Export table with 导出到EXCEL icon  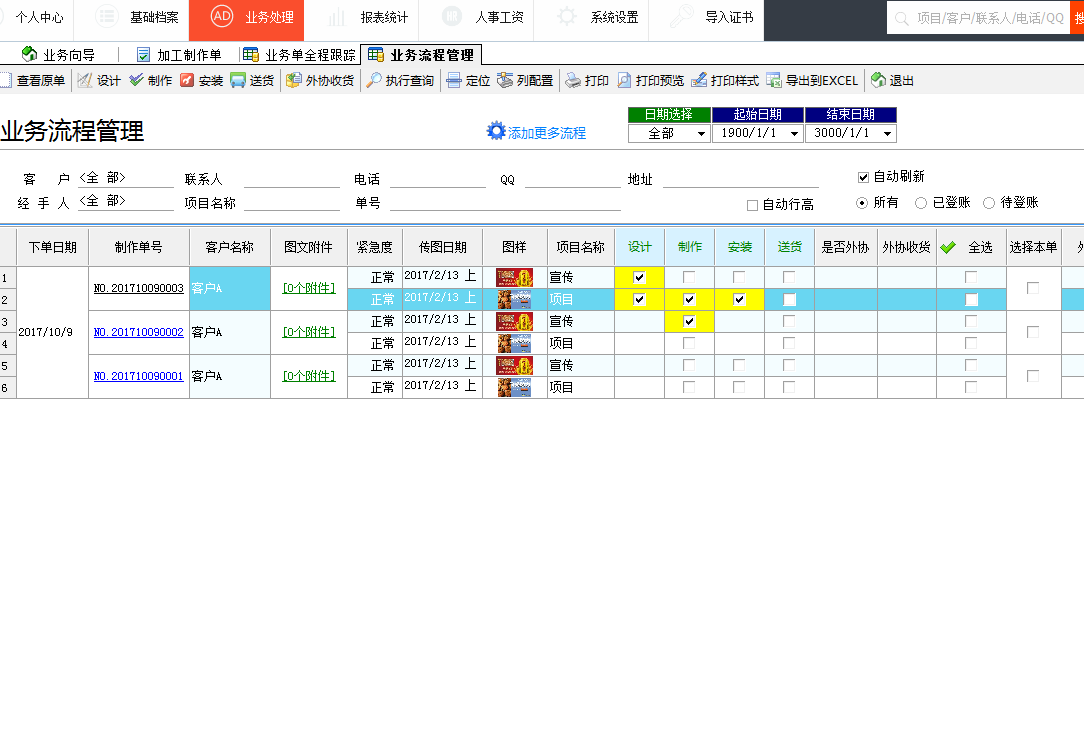tap(774, 81)
